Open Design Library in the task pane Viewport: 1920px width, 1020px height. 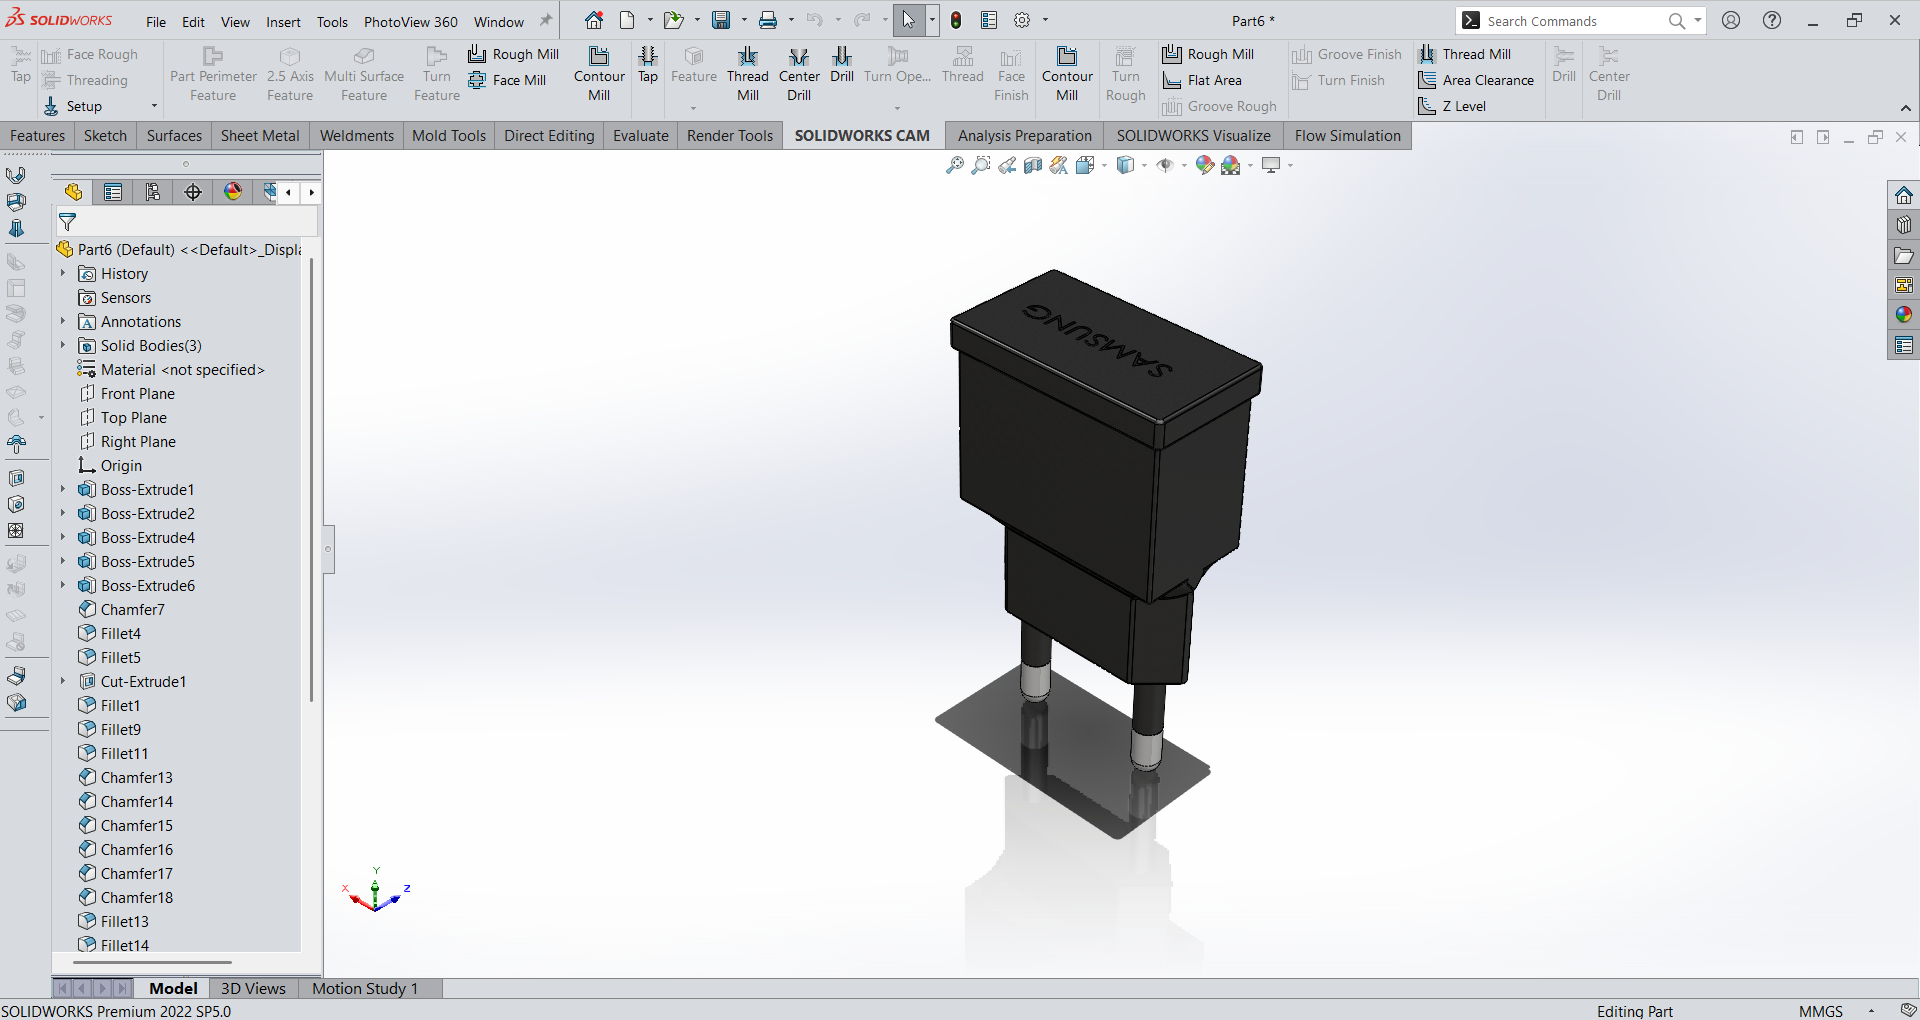[x=1904, y=225]
